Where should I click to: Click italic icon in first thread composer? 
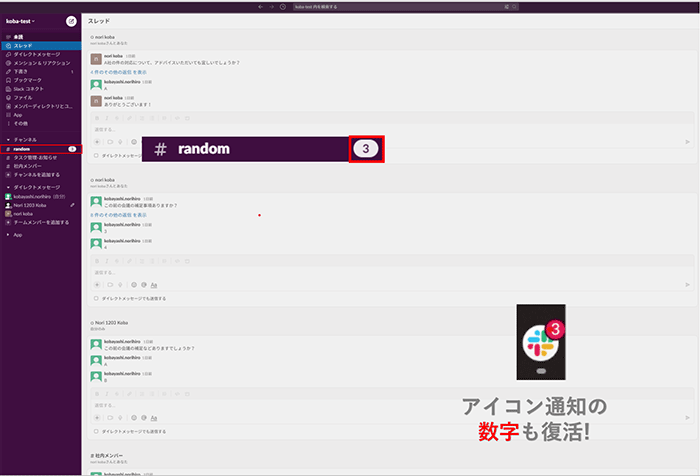tap(107, 118)
